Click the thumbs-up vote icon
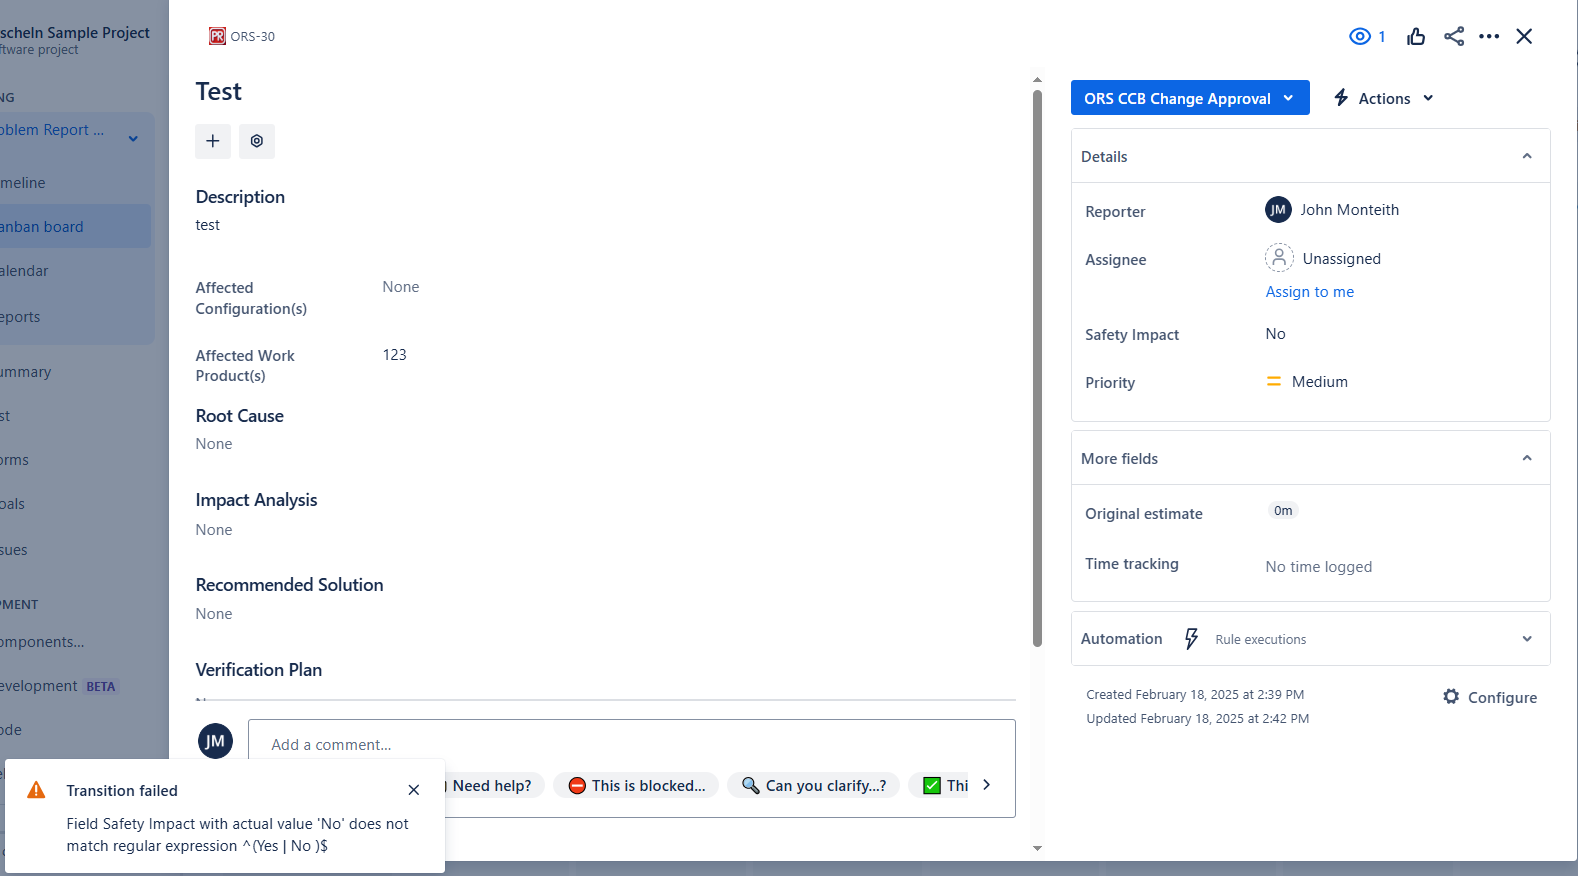Viewport: 1578px width, 876px height. (1416, 37)
